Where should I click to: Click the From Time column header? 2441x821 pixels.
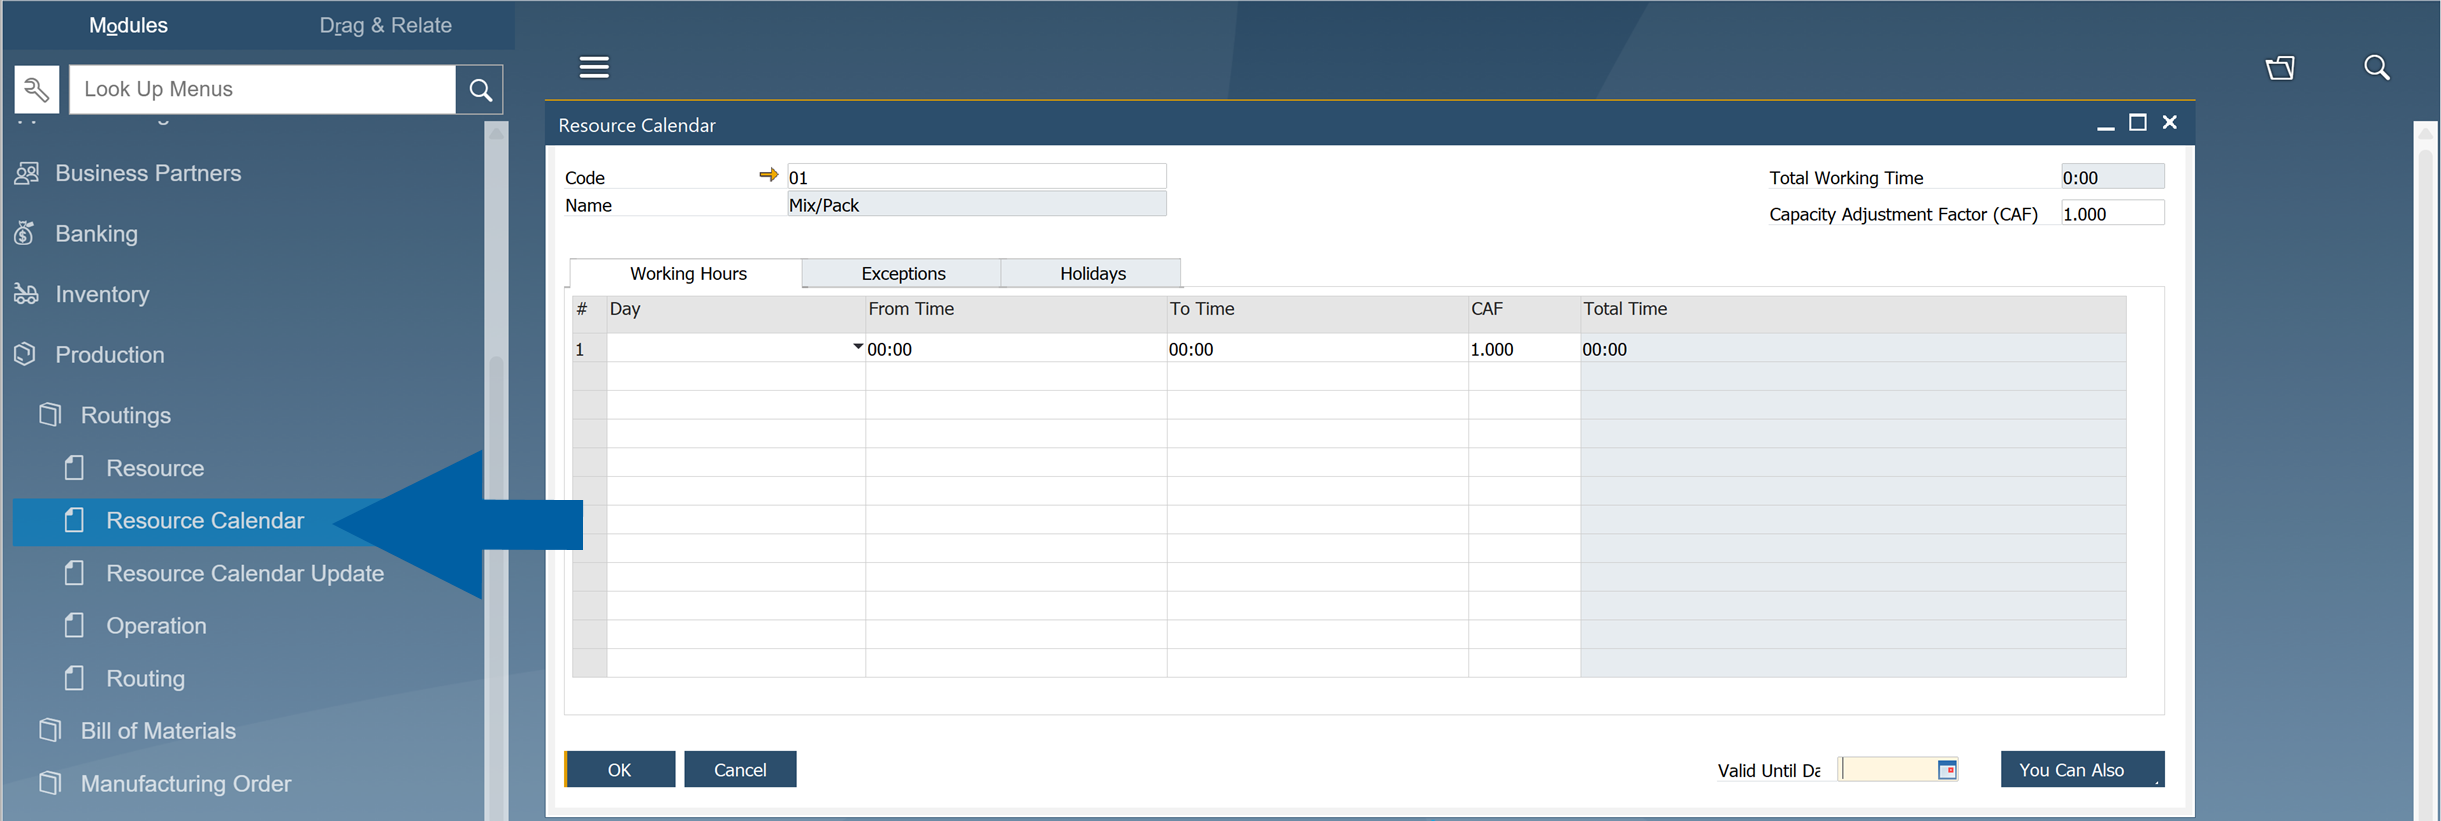coord(1015,313)
